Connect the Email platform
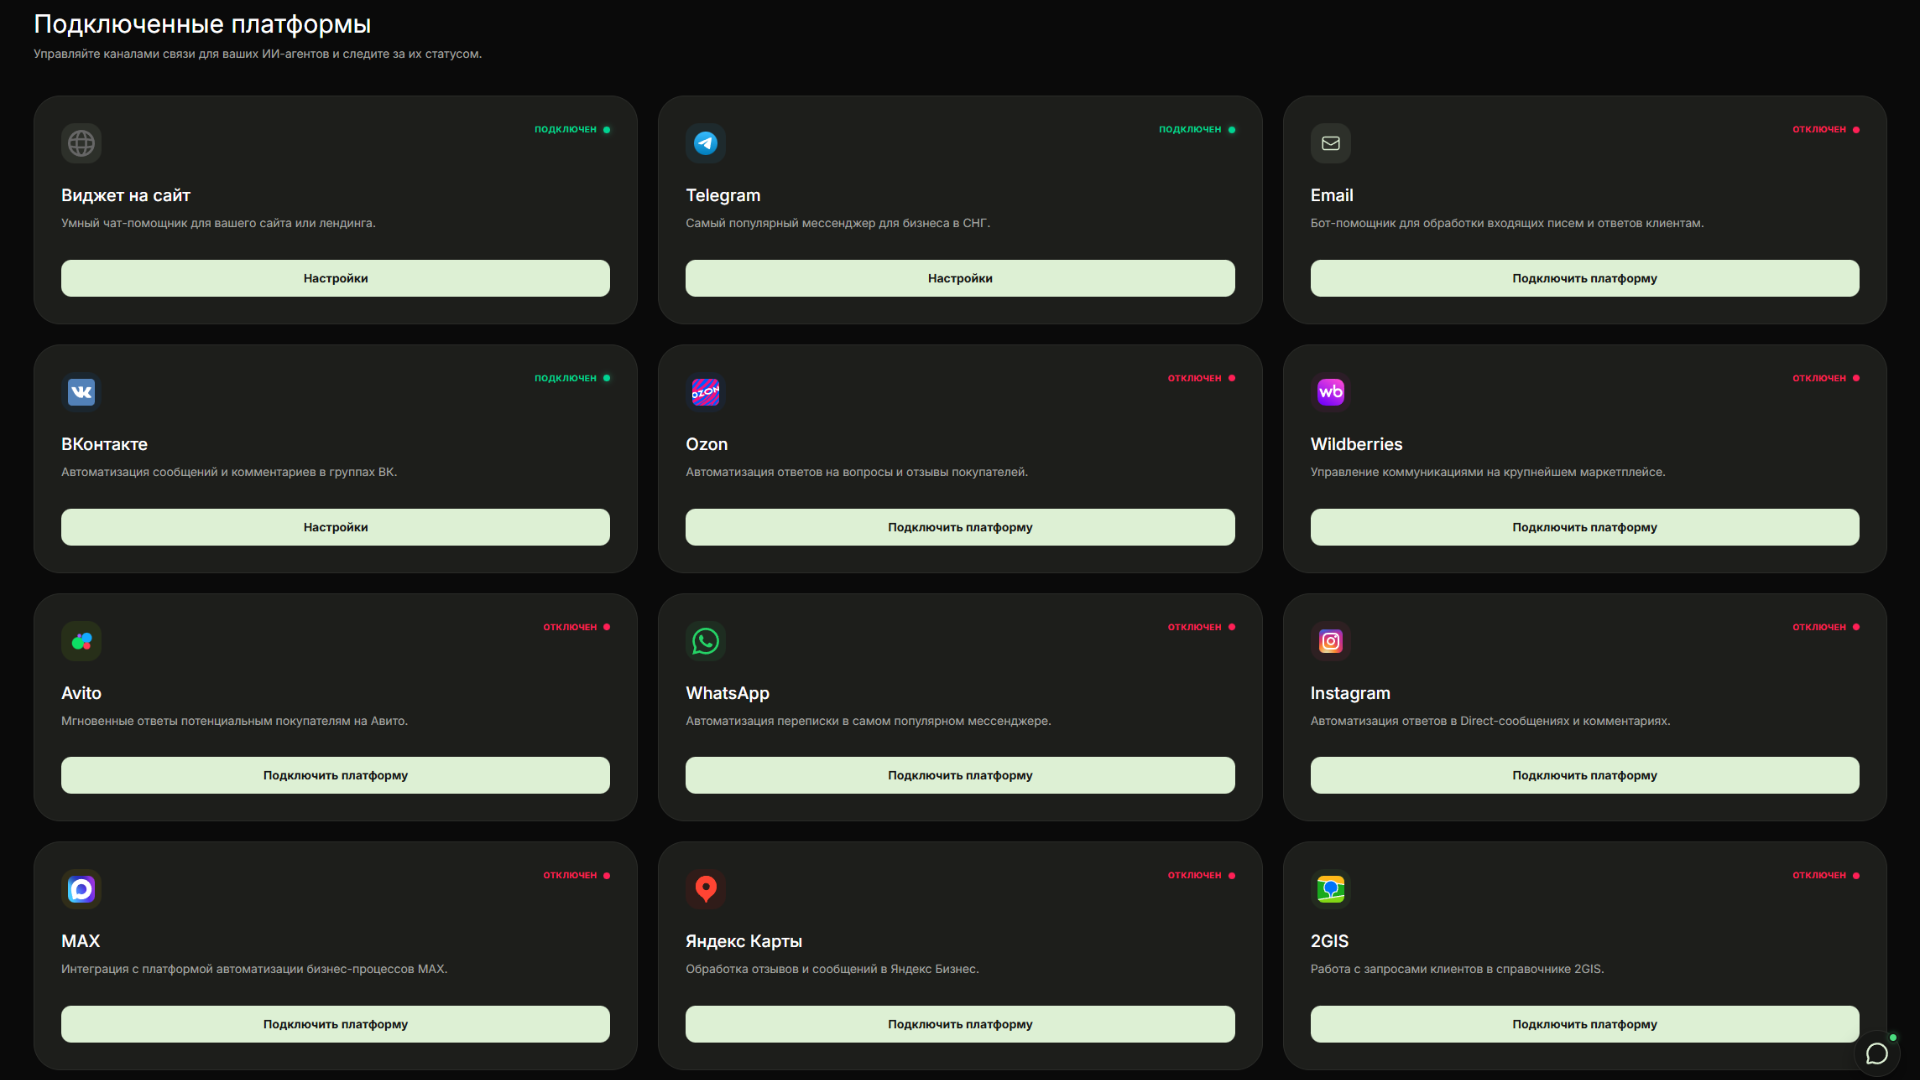 tap(1584, 278)
